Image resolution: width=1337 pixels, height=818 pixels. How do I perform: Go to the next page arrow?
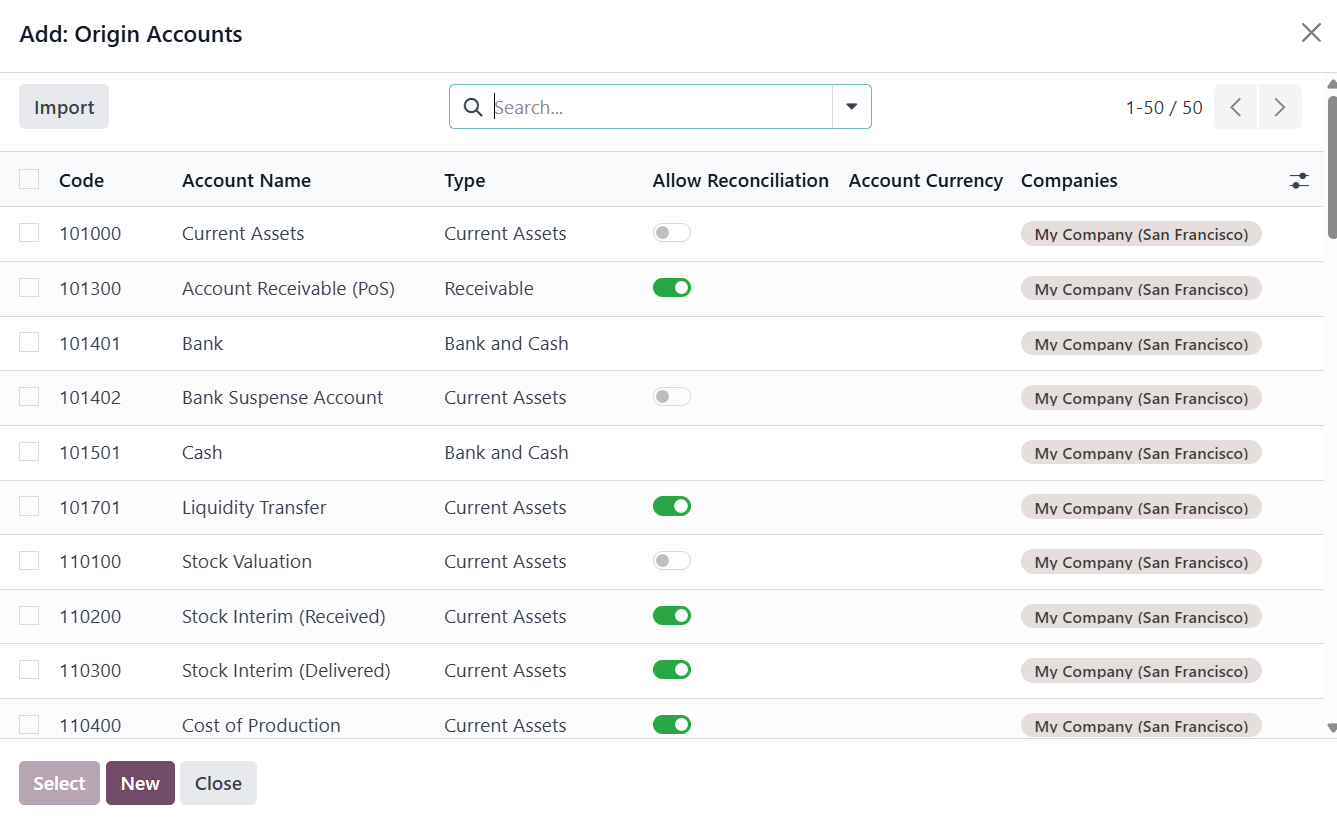pyautogui.click(x=1280, y=107)
